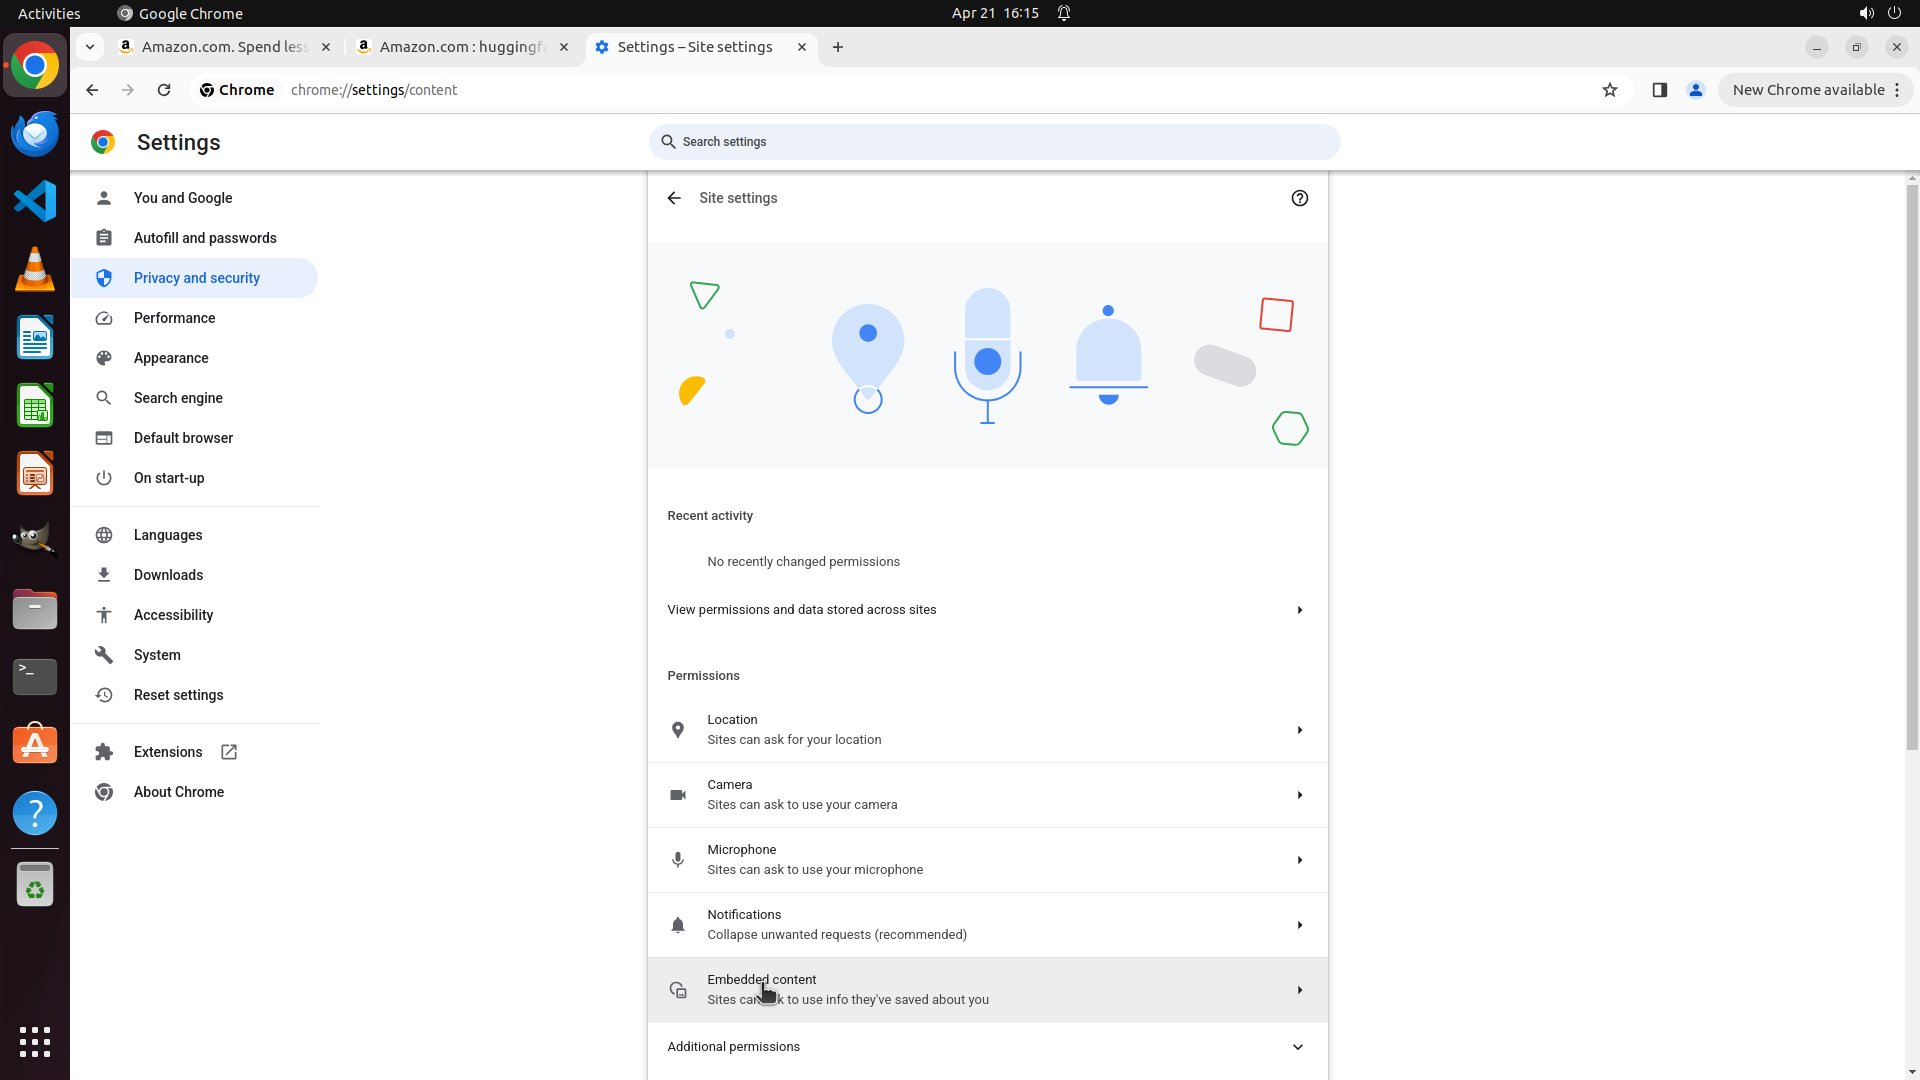Open Extensions external link icon
This screenshot has width=1920, height=1080.
pyautogui.click(x=229, y=752)
